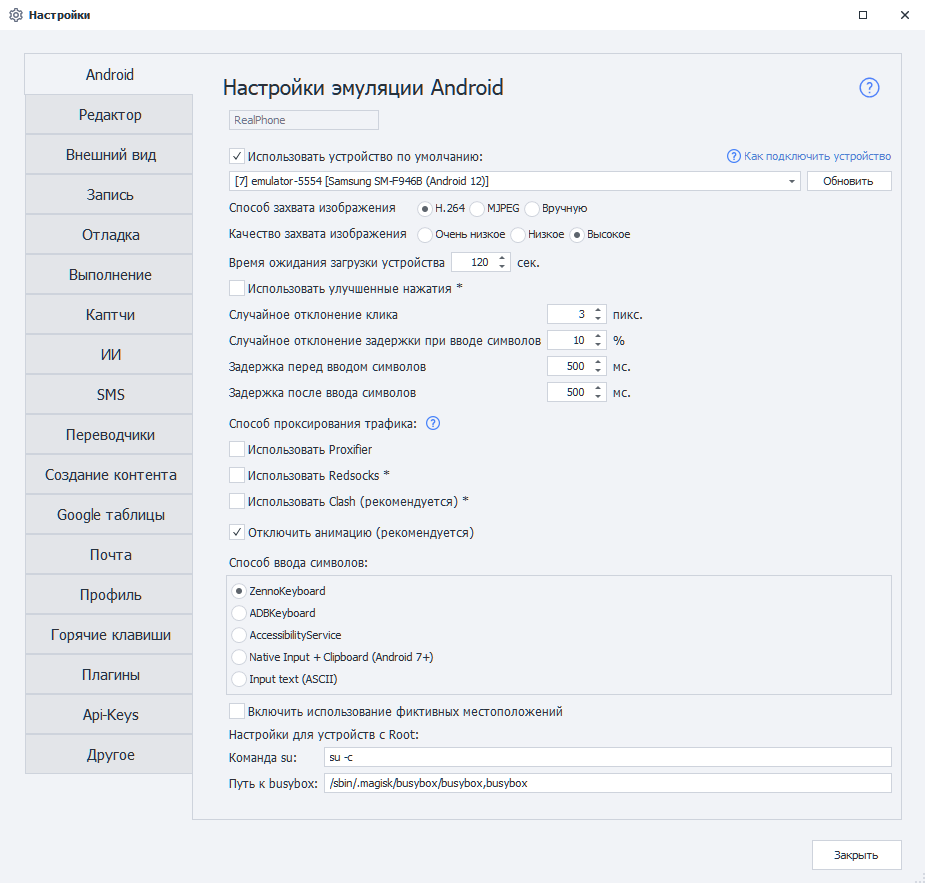Switch to the Android tab
Viewport: 925px width, 883px height.
point(109,74)
